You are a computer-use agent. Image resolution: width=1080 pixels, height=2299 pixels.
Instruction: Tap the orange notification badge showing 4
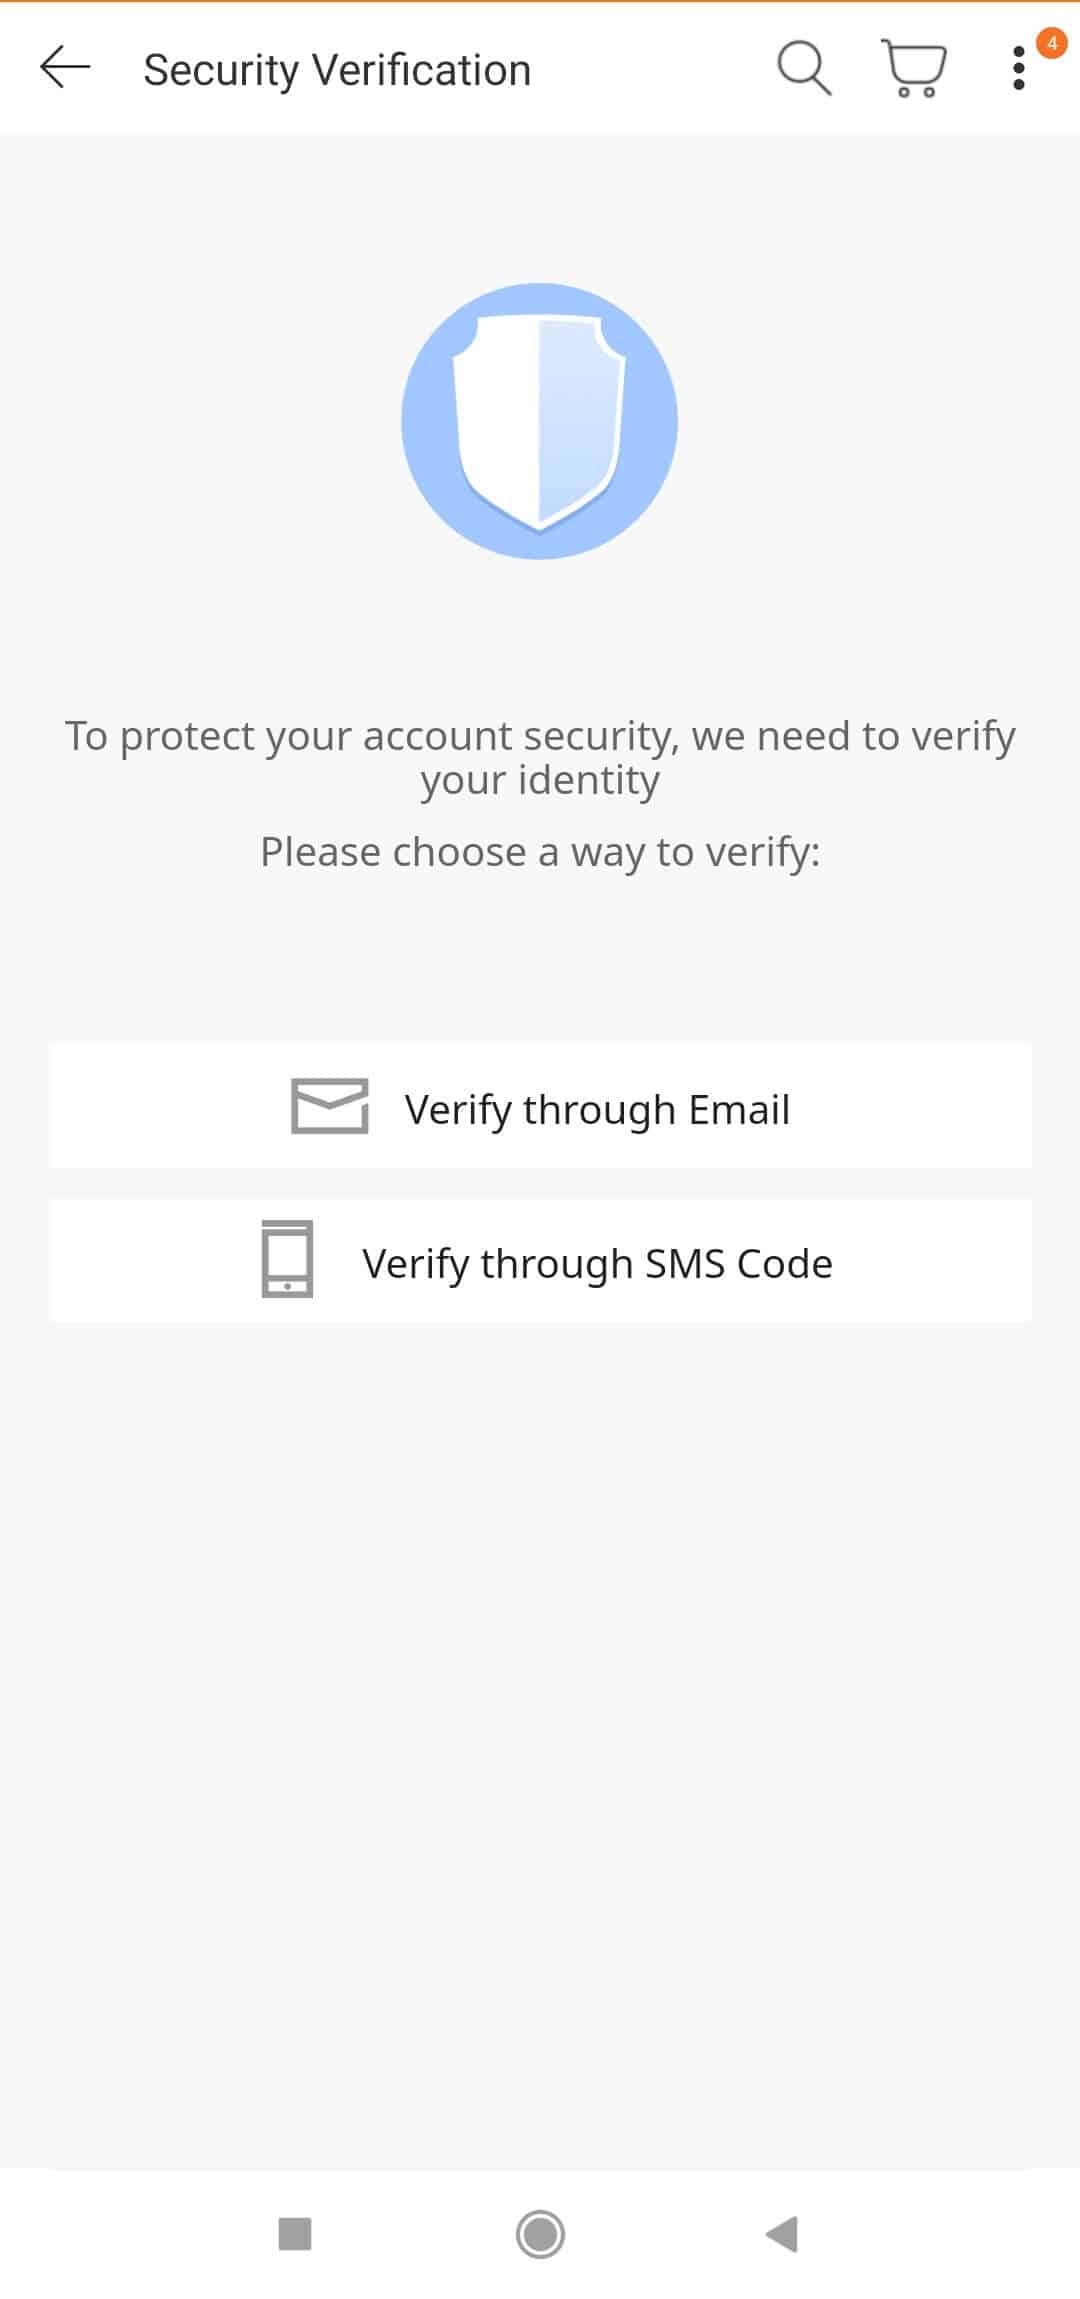(x=1051, y=43)
